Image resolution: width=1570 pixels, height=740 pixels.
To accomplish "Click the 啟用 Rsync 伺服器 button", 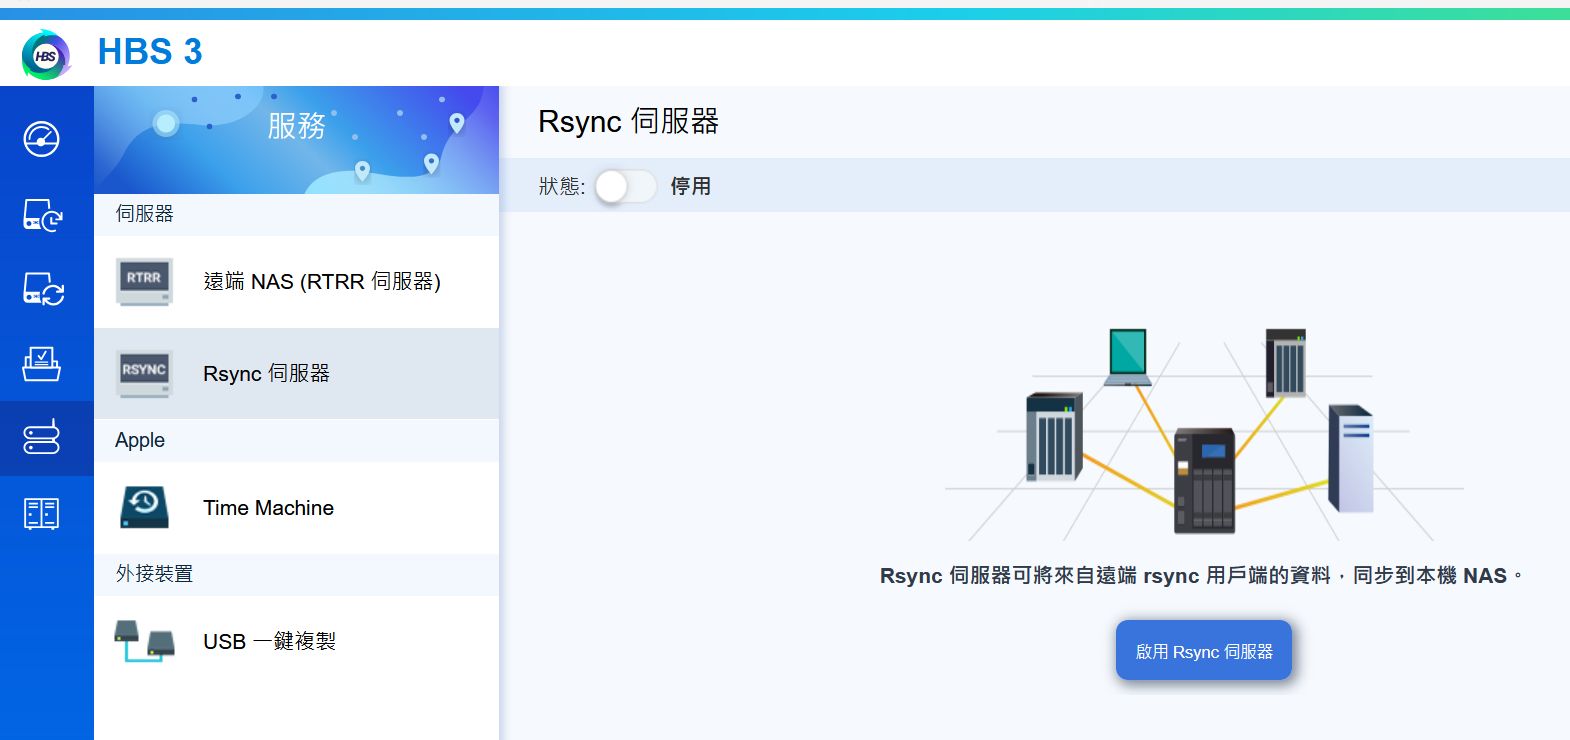I will (x=1204, y=651).
